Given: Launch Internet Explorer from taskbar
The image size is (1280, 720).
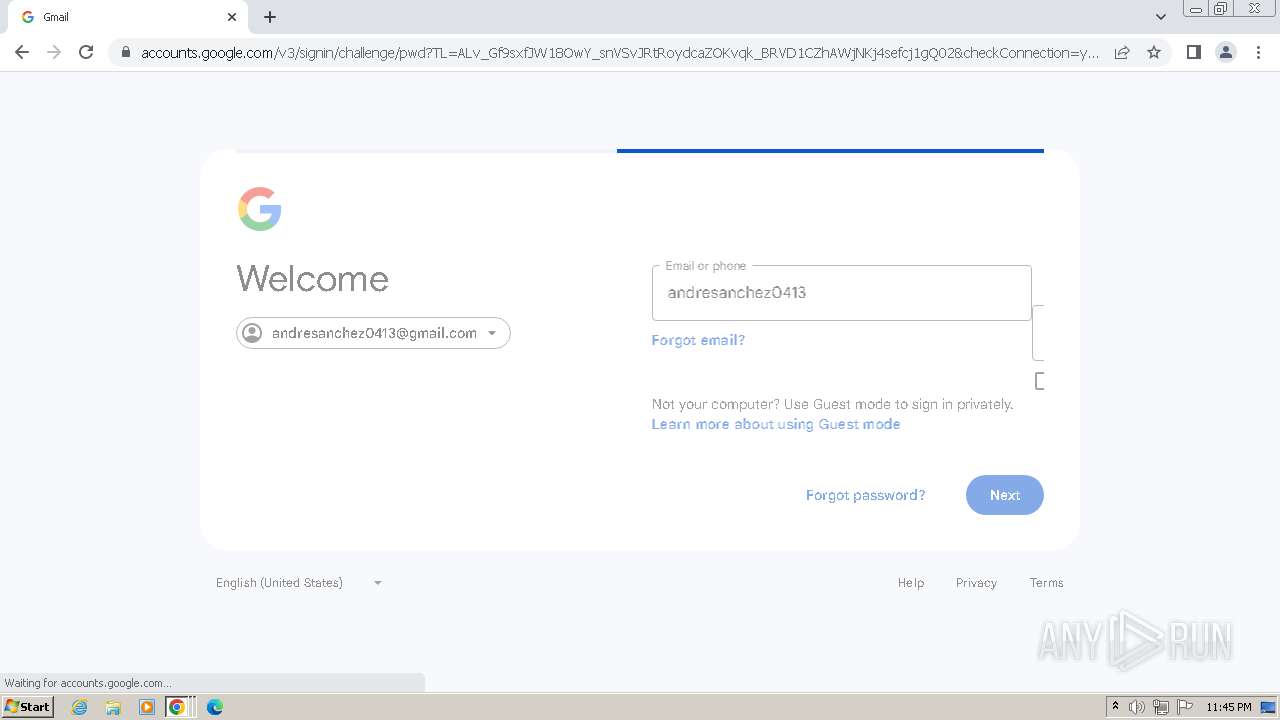Looking at the screenshot, I should tap(80, 707).
